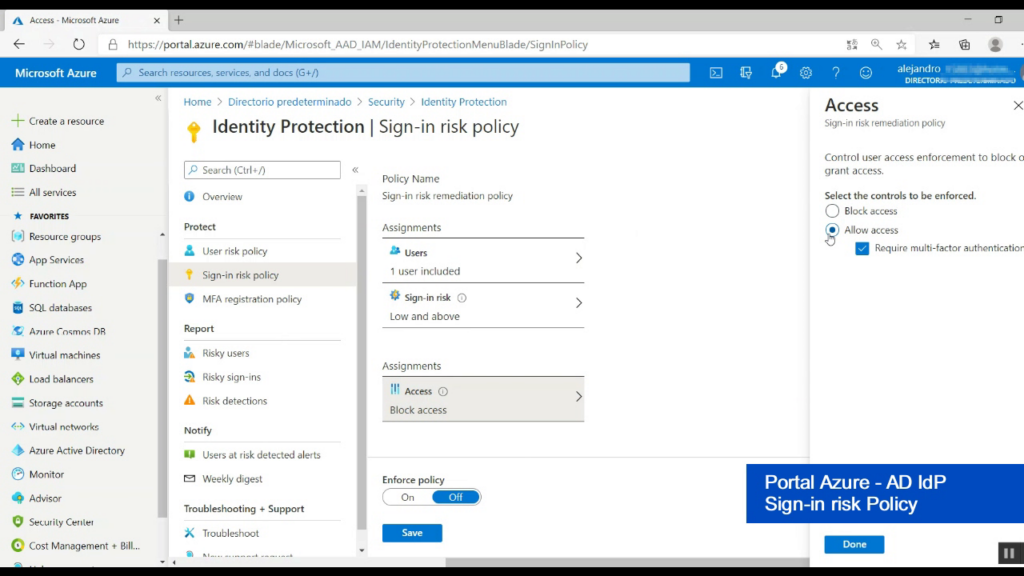The height and width of the screenshot is (576, 1024).
Task: Expand the Users assignment row
Action: click(483, 261)
